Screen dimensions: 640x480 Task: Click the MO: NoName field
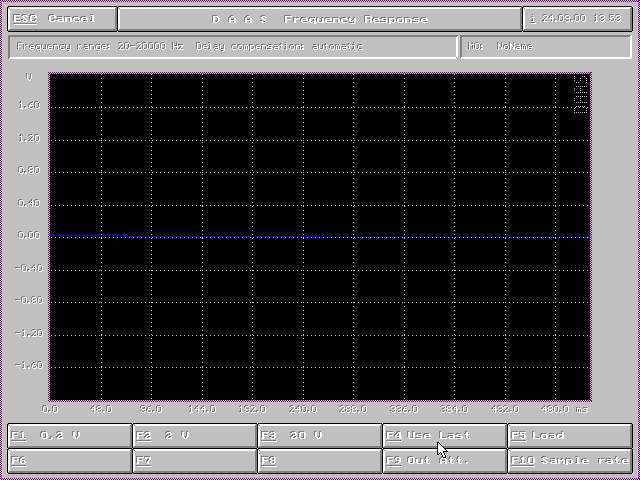(x=545, y=47)
